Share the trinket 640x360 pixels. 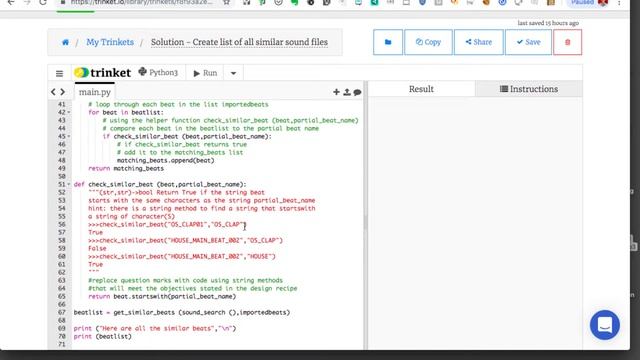click(x=479, y=42)
